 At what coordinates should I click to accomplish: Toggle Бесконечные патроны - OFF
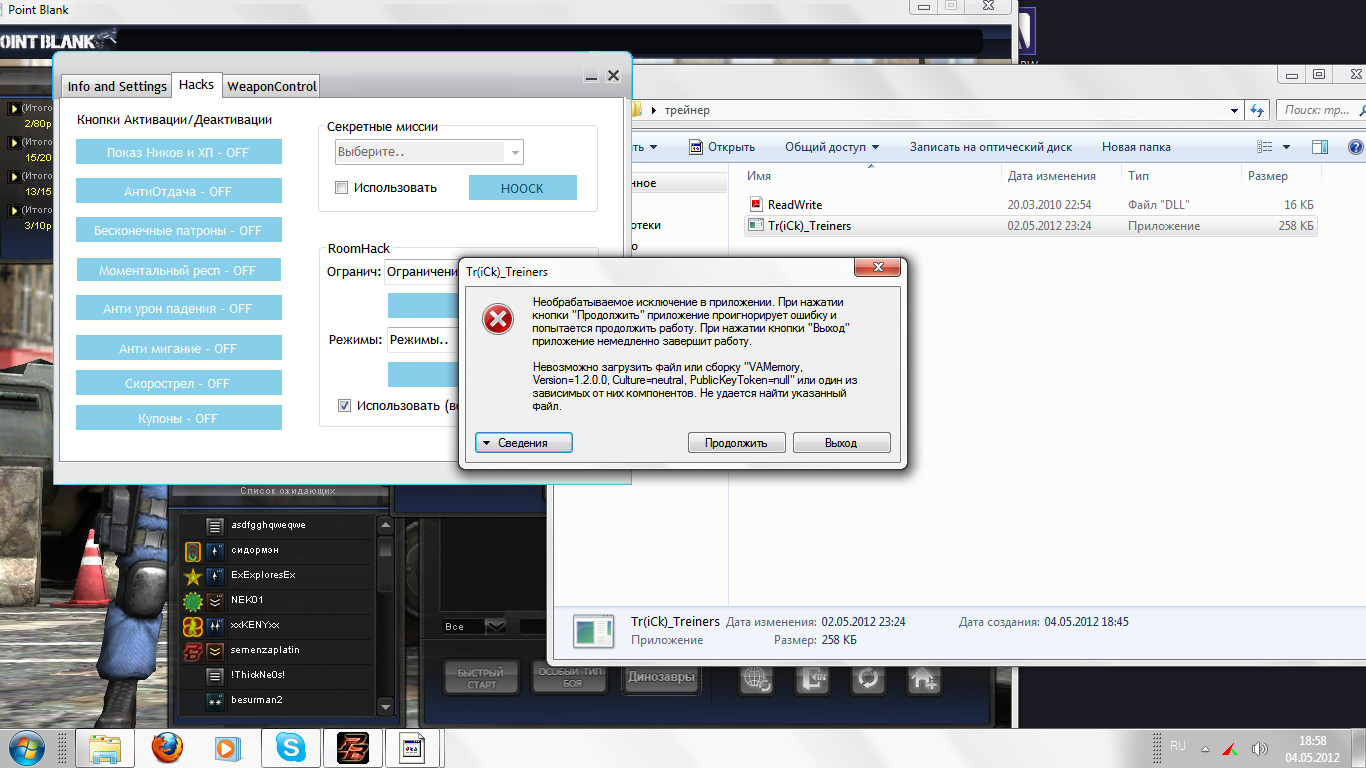pos(179,230)
